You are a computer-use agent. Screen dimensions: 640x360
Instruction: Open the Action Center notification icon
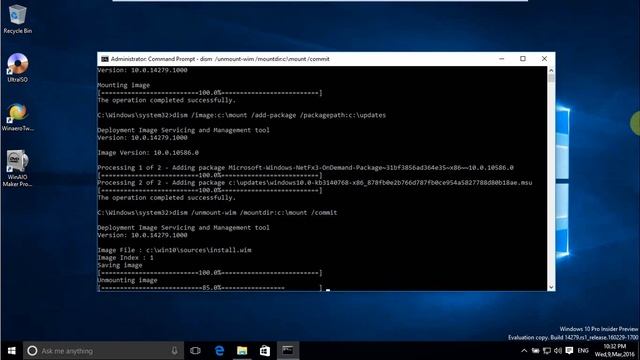tap(569, 351)
